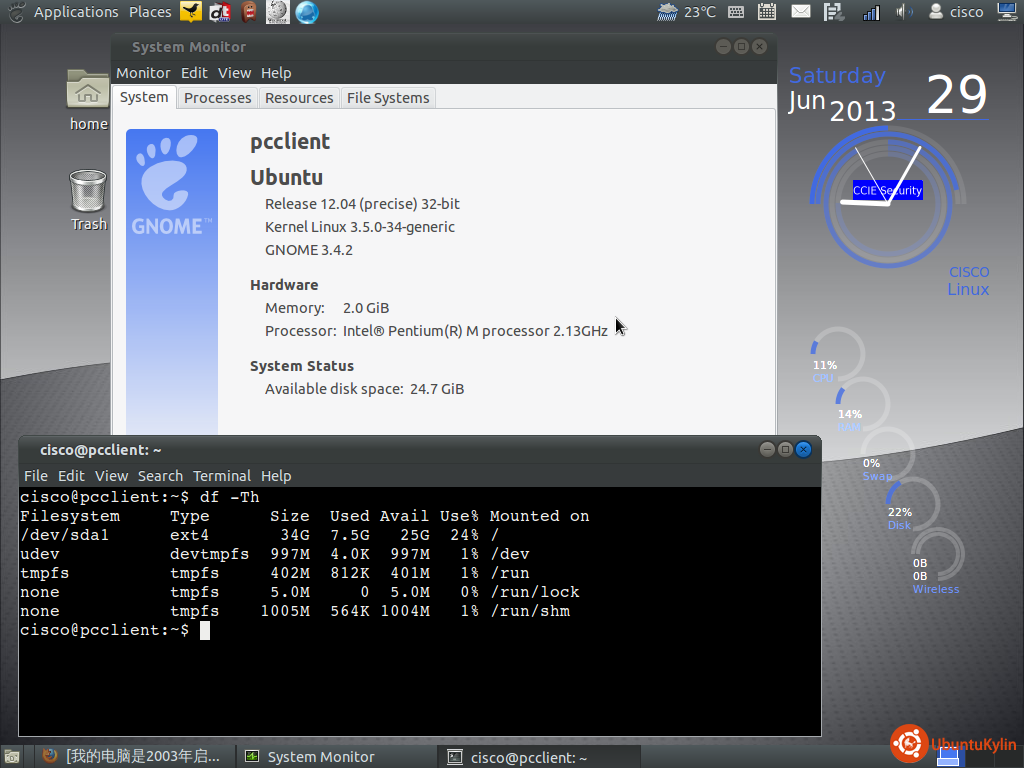The width and height of the screenshot is (1024, 768).
Task: Click the Memory '2.0 GiB' value
Action: [x=366, y=308]
